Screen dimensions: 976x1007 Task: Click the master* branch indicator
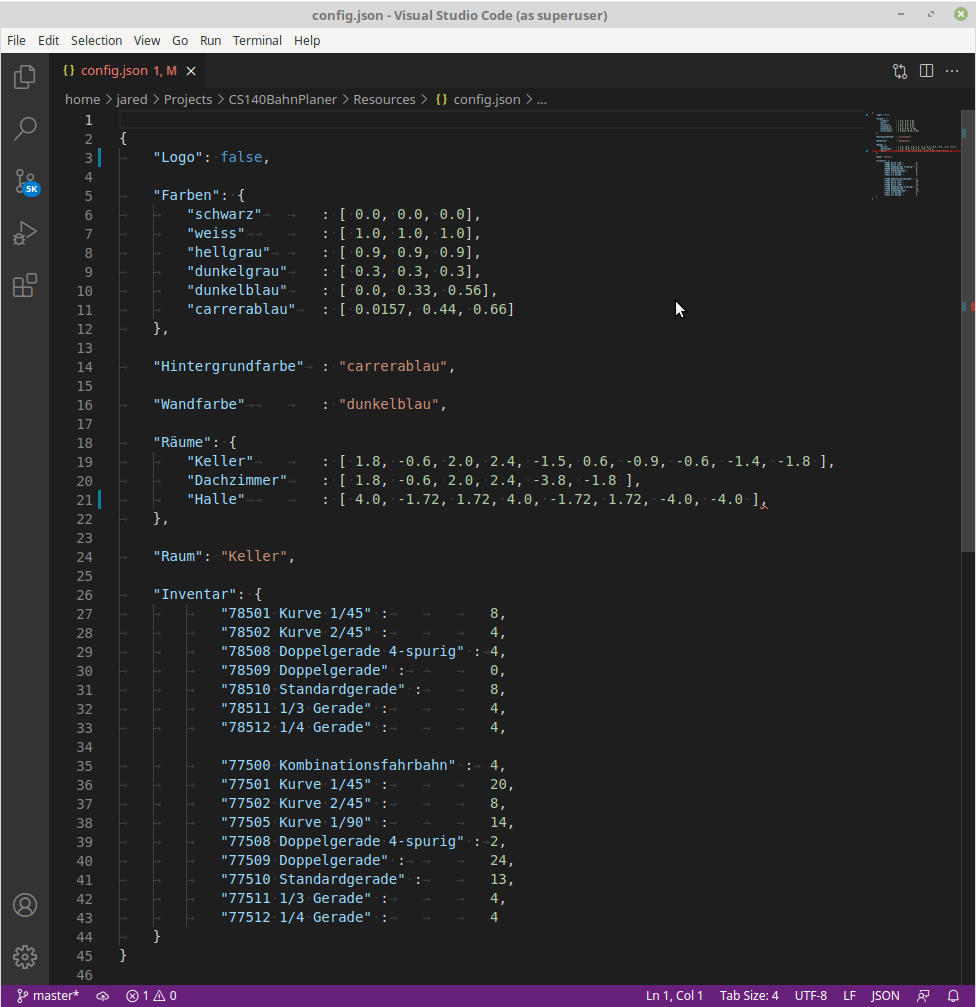point(48,996)
